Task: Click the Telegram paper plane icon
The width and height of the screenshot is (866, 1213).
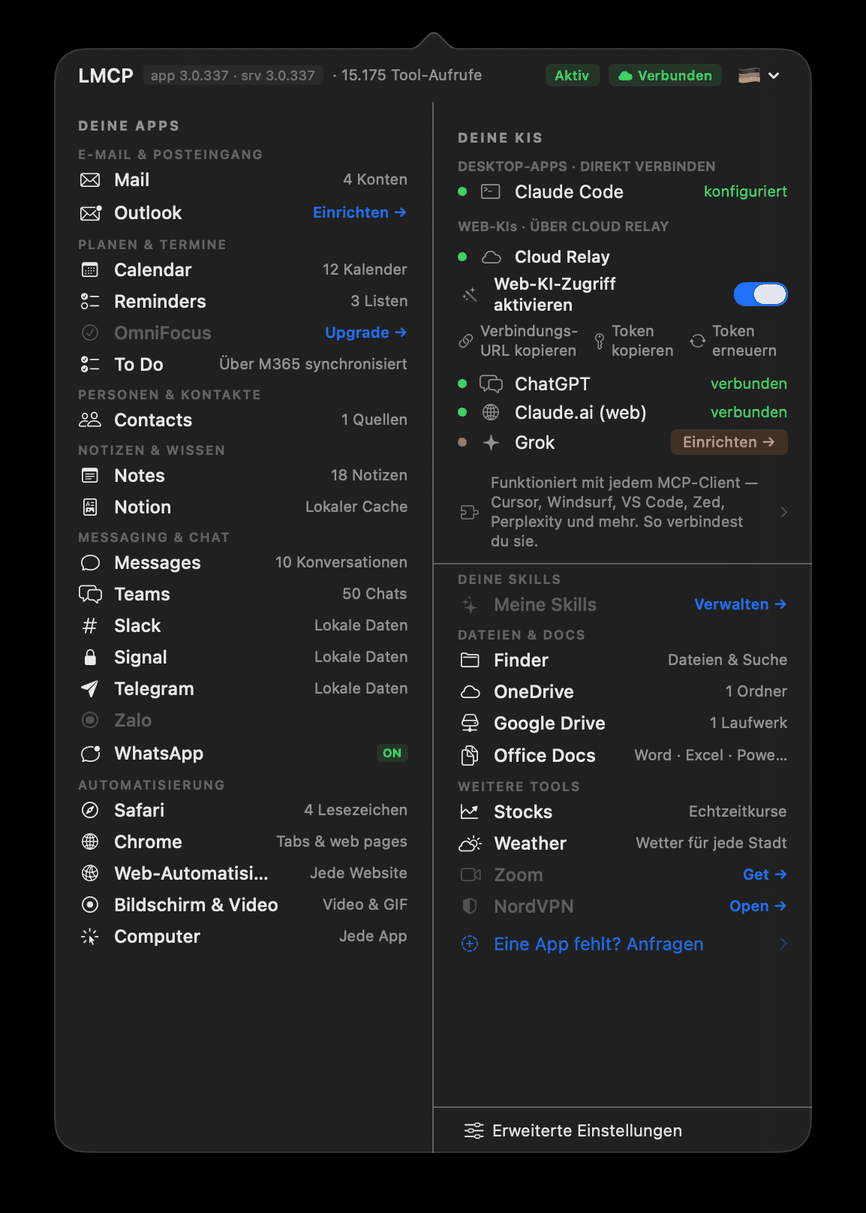Action: tap(90, 689)
